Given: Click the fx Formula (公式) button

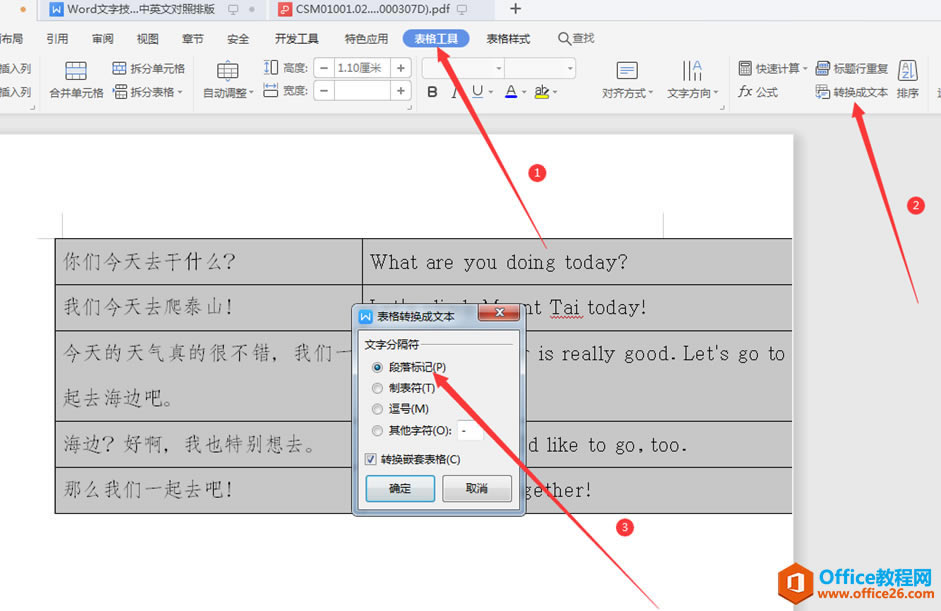Looking at the screenshot, I should [x=758, y=92].
